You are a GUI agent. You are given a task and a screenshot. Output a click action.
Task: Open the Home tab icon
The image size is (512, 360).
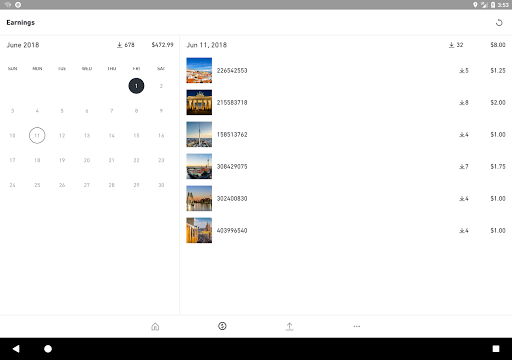coord(155,326)
